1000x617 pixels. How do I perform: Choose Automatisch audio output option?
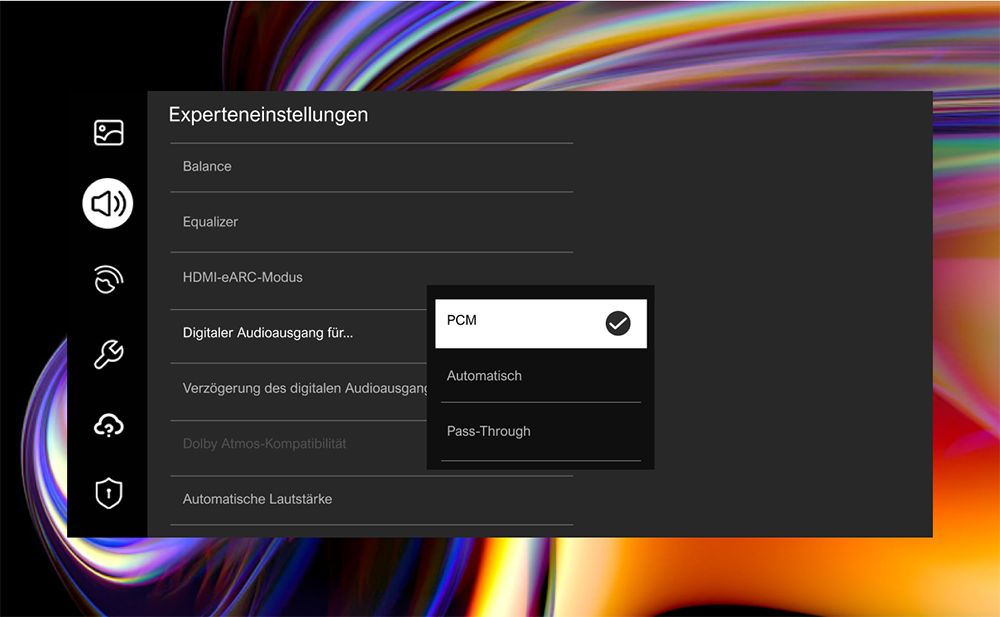(541, 376)
